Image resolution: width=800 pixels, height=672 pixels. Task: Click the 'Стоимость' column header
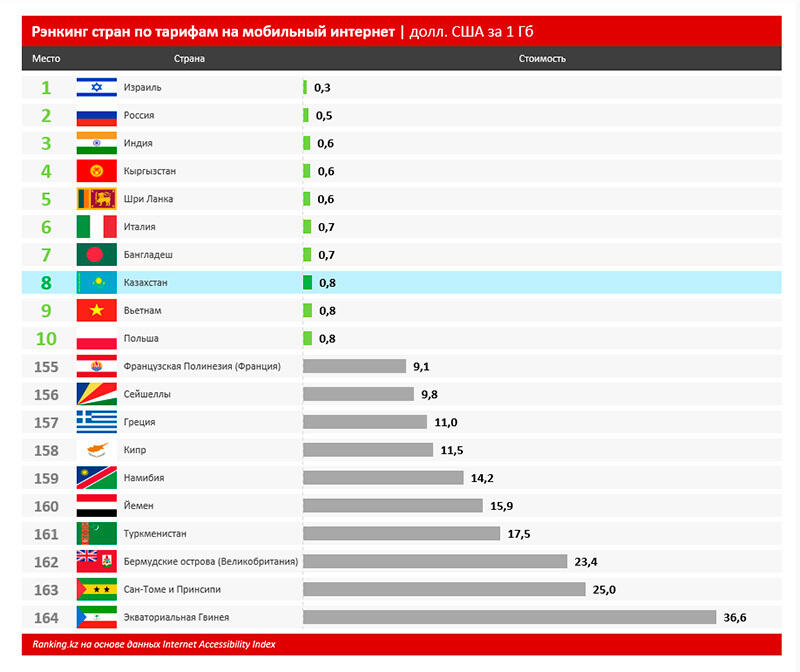[542, 59]
